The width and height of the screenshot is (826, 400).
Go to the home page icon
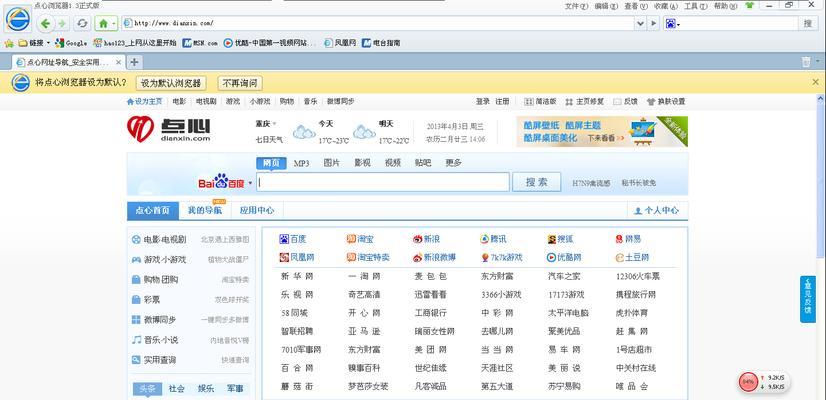(x=103, y=23)
